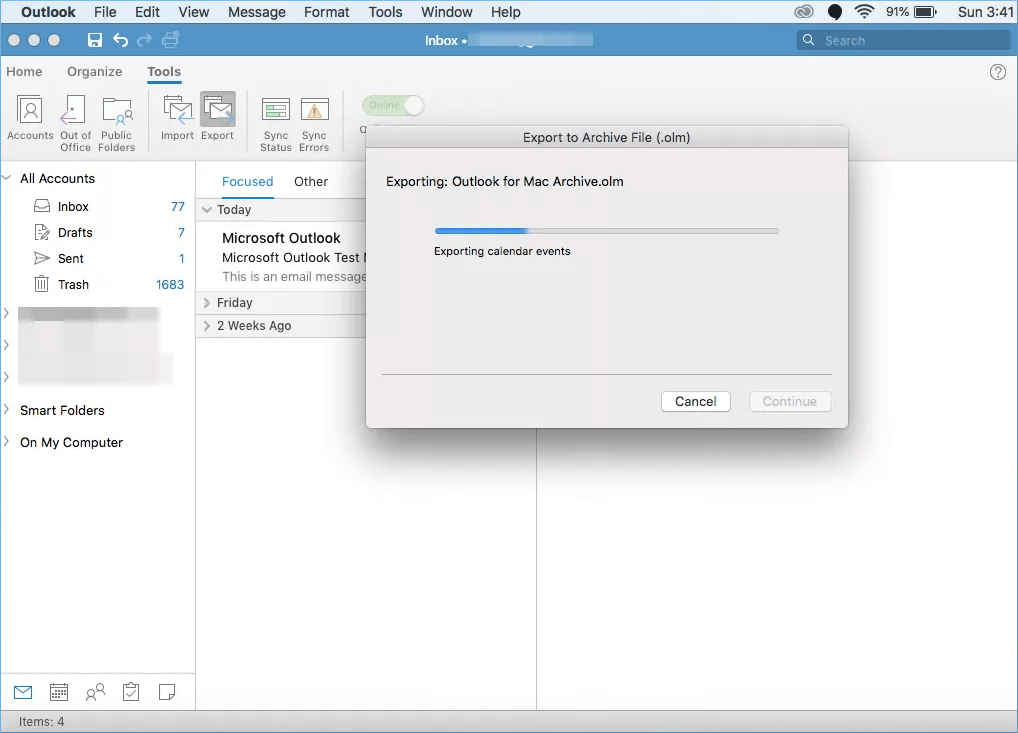This screenshot has height=733, width=1018.
Task: Click the export progress bar
Action: 606,230
